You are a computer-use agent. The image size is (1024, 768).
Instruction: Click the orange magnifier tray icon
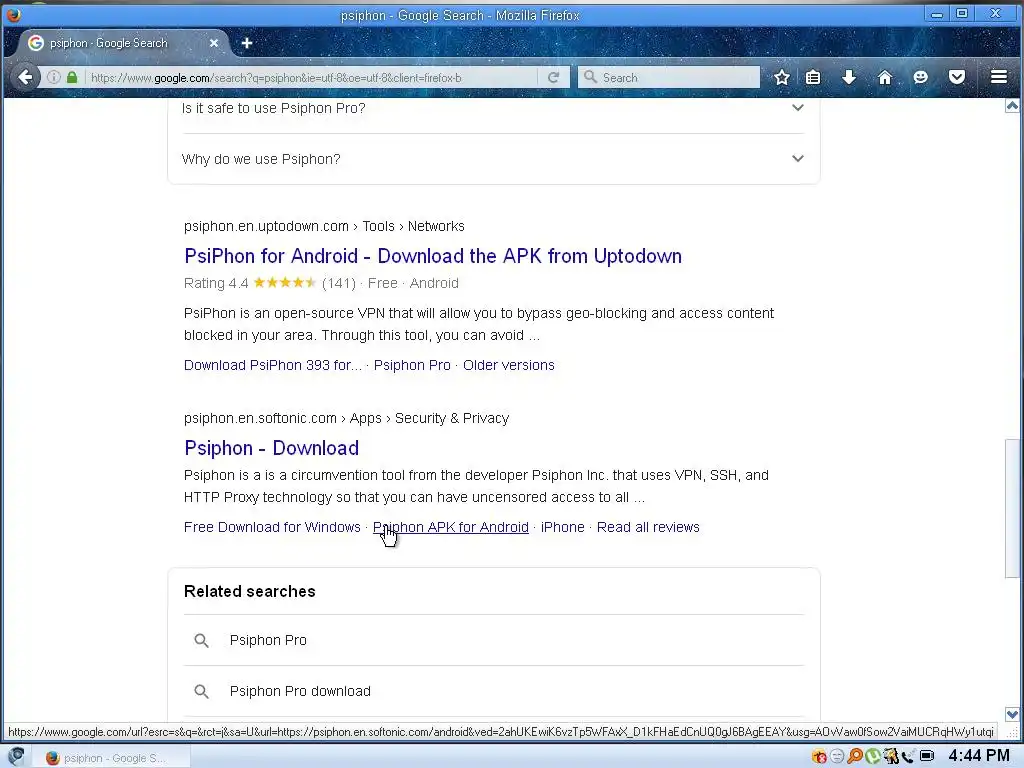pos(854,757)
